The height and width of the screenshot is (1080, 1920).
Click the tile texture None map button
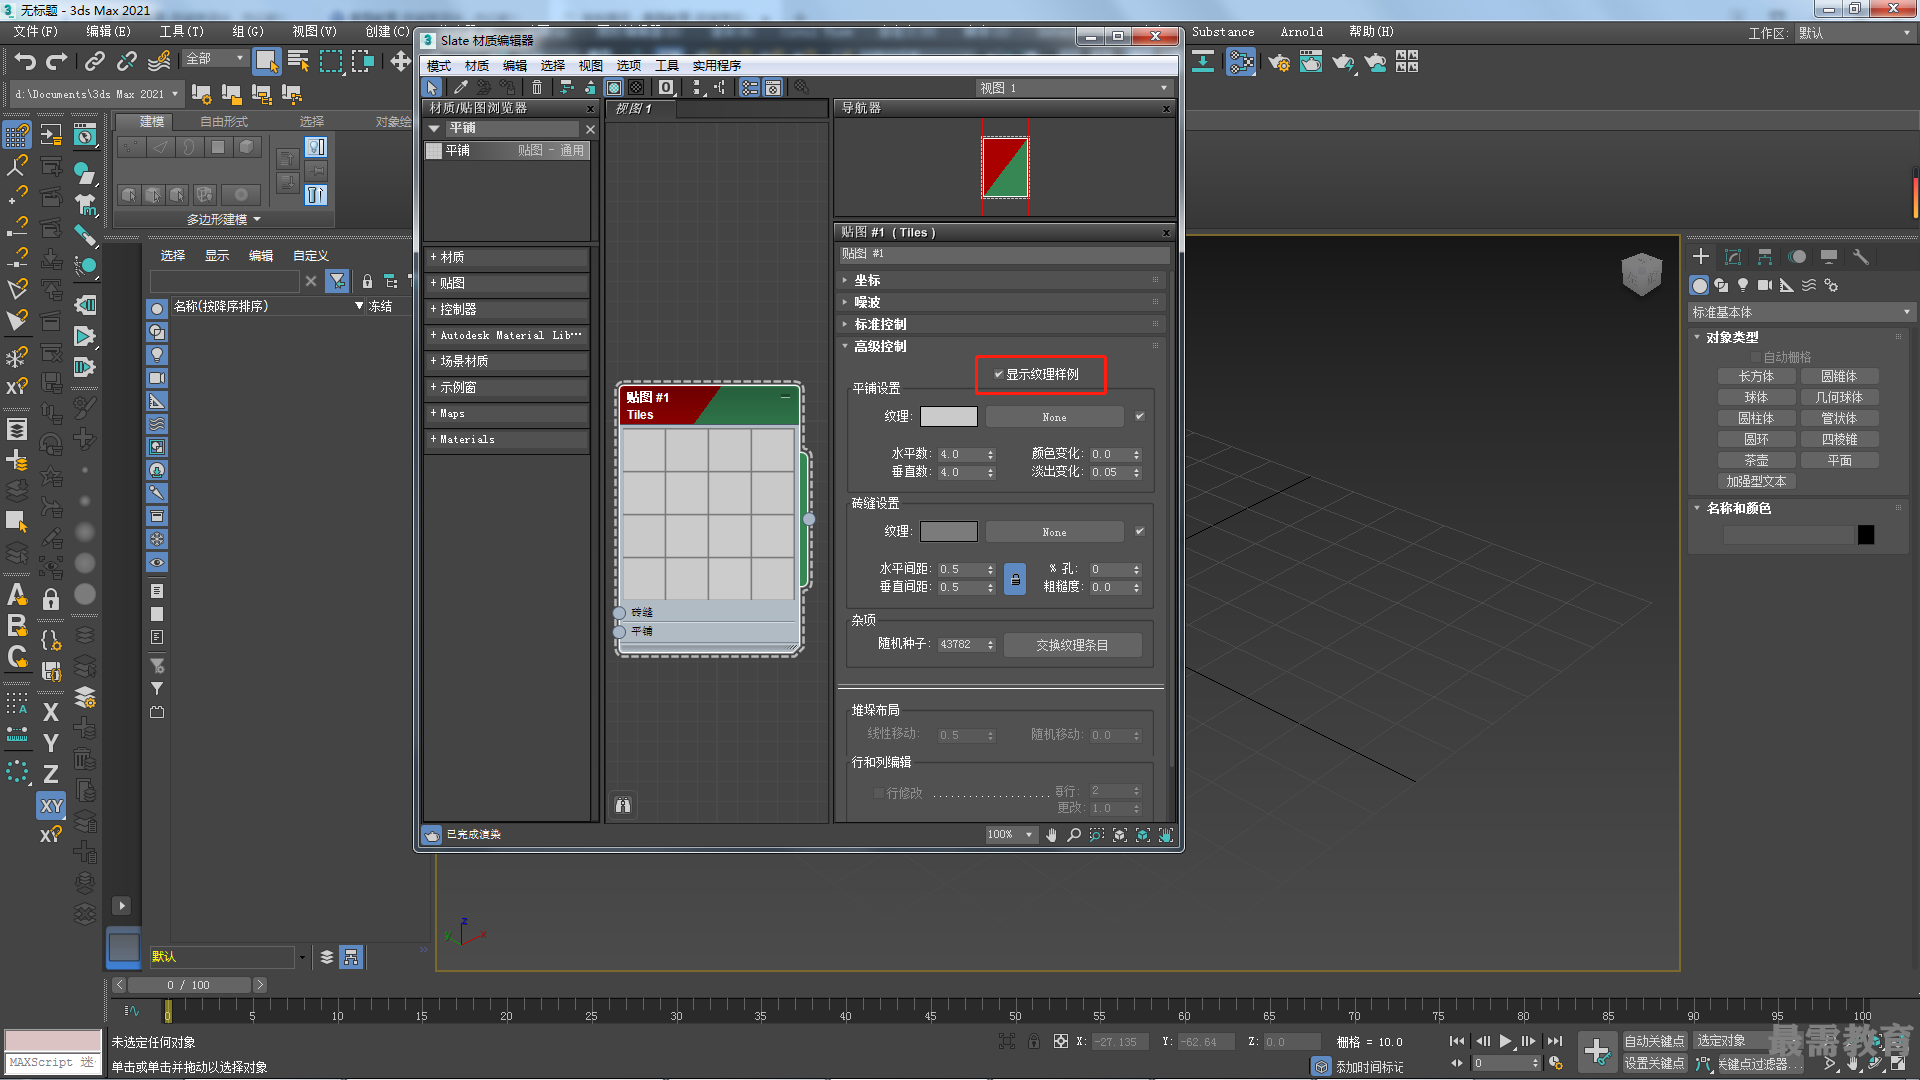1054,417
